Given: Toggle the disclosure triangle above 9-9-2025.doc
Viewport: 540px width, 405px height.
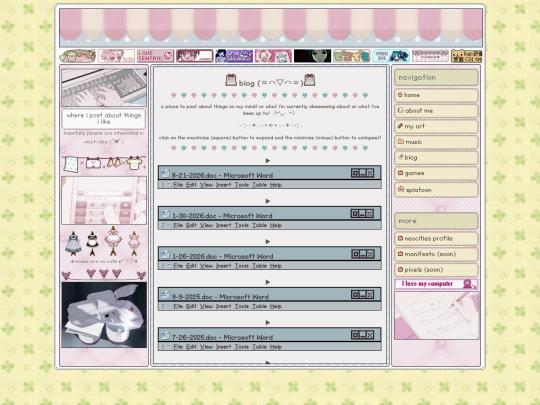Looking at the screenshot, I should point(268,282).
